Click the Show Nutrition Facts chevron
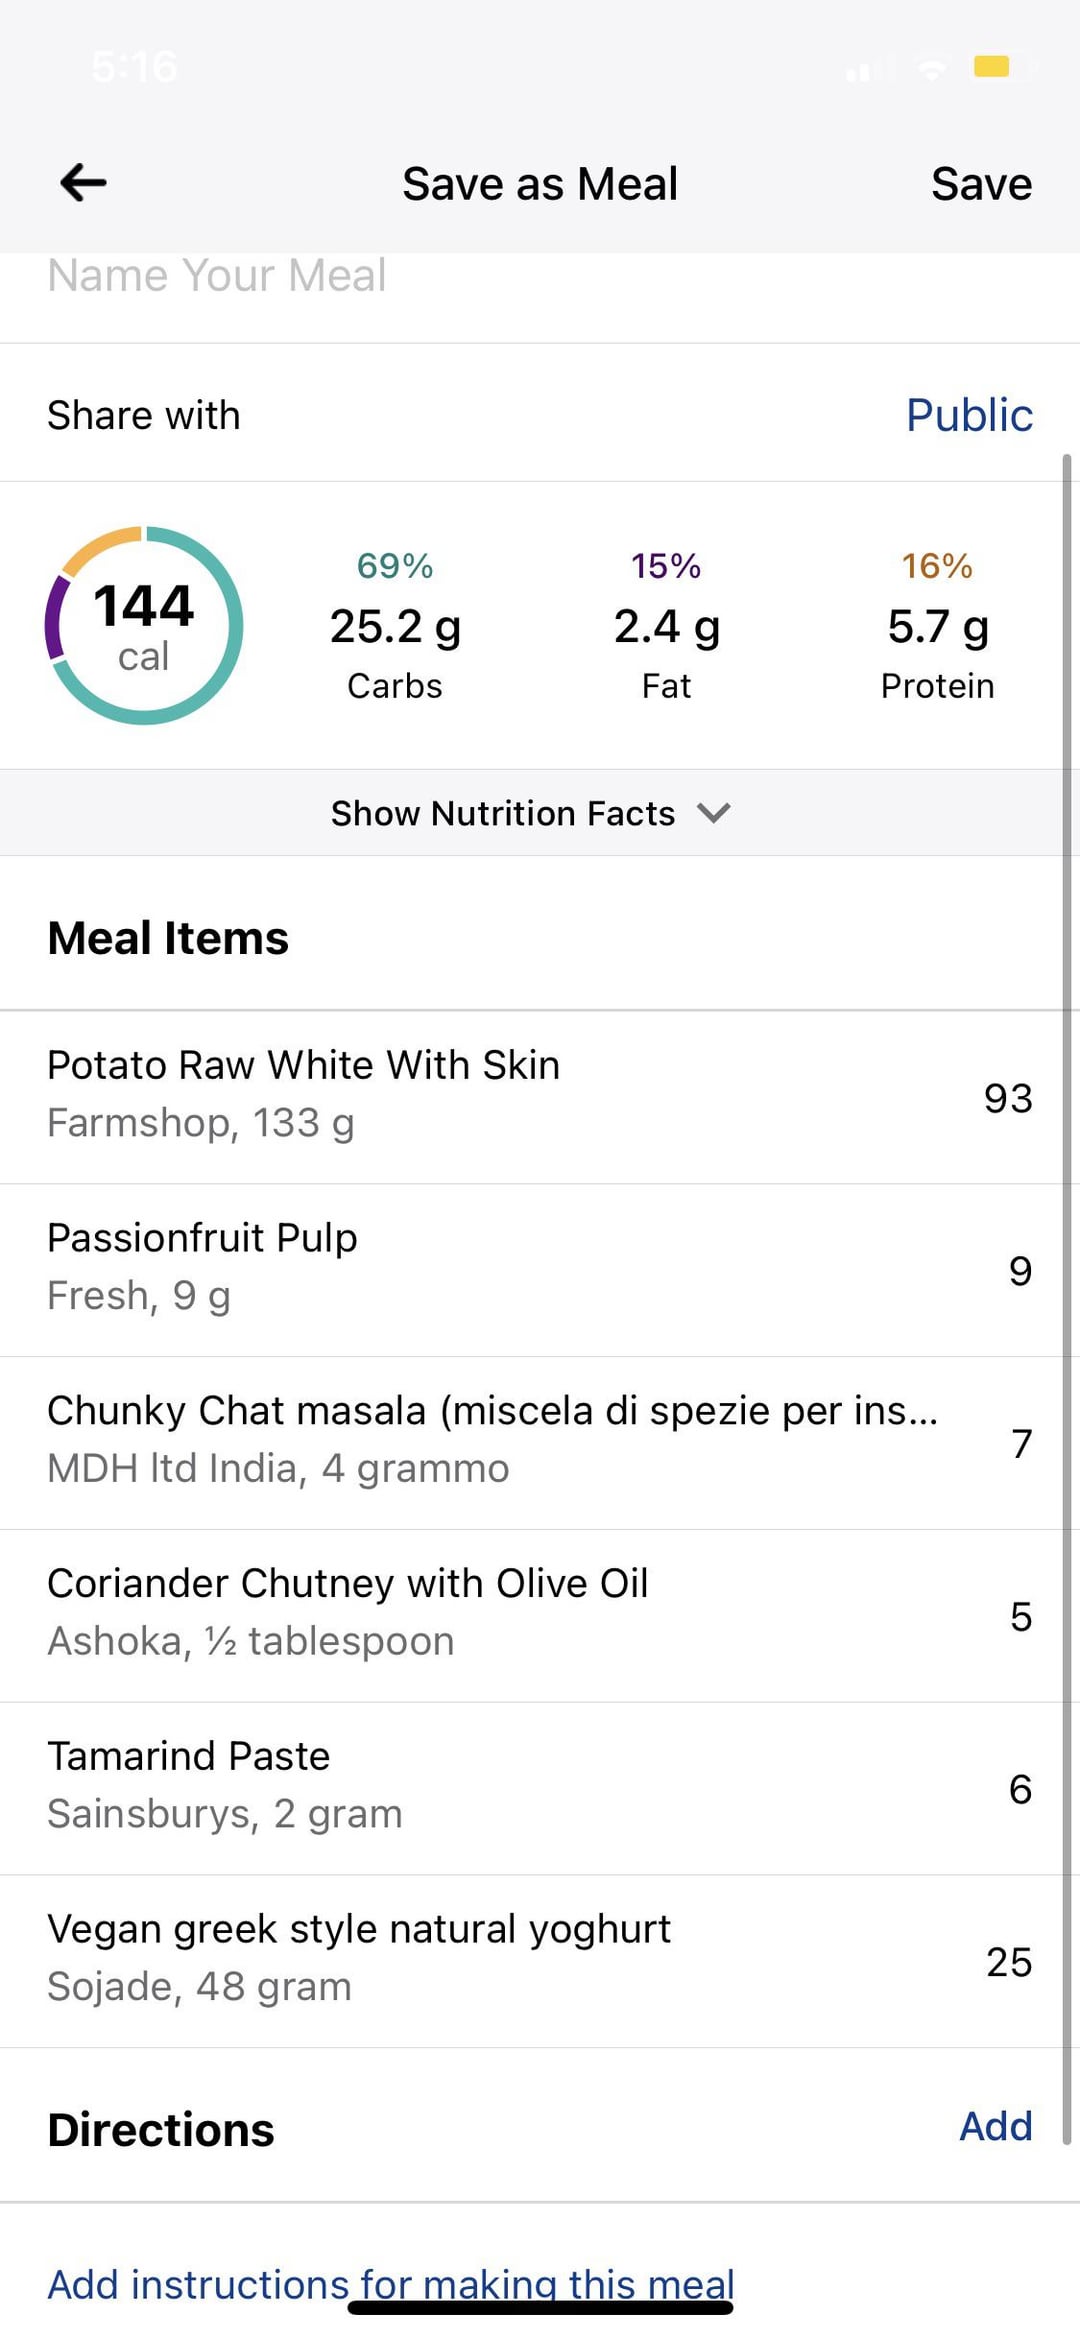This screenshot has width=1080, height=2338. (714, 812)
